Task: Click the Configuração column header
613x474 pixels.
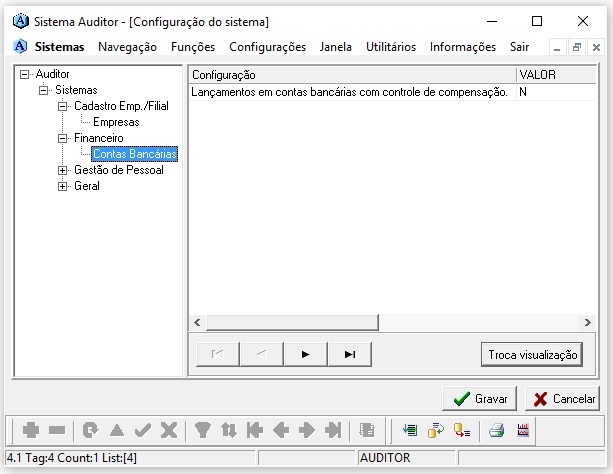Action: (353, 75)
